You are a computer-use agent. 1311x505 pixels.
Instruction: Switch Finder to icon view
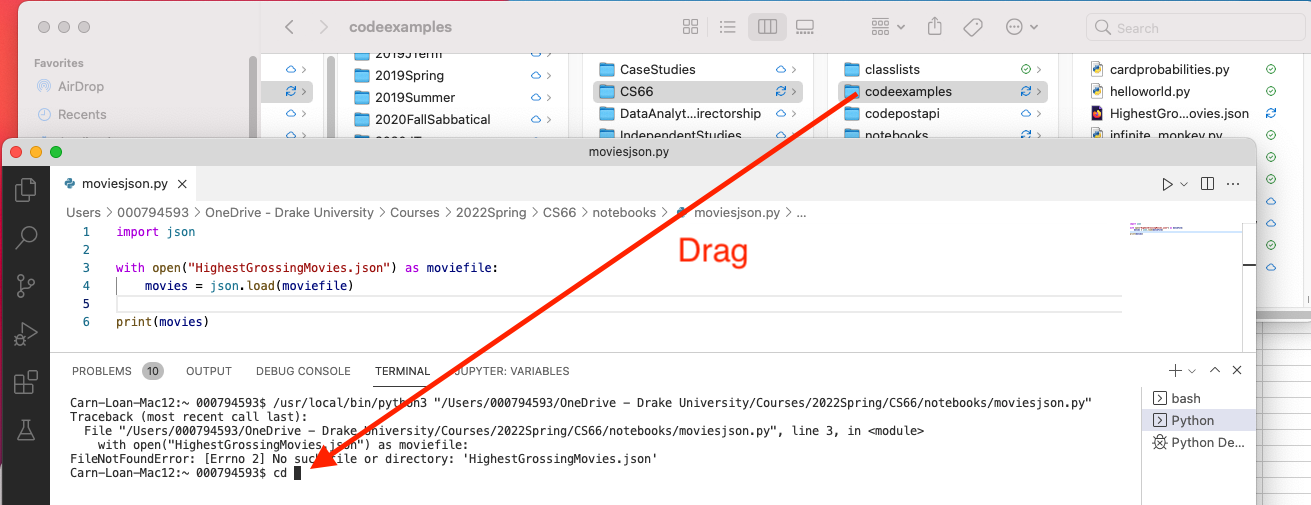690,27
